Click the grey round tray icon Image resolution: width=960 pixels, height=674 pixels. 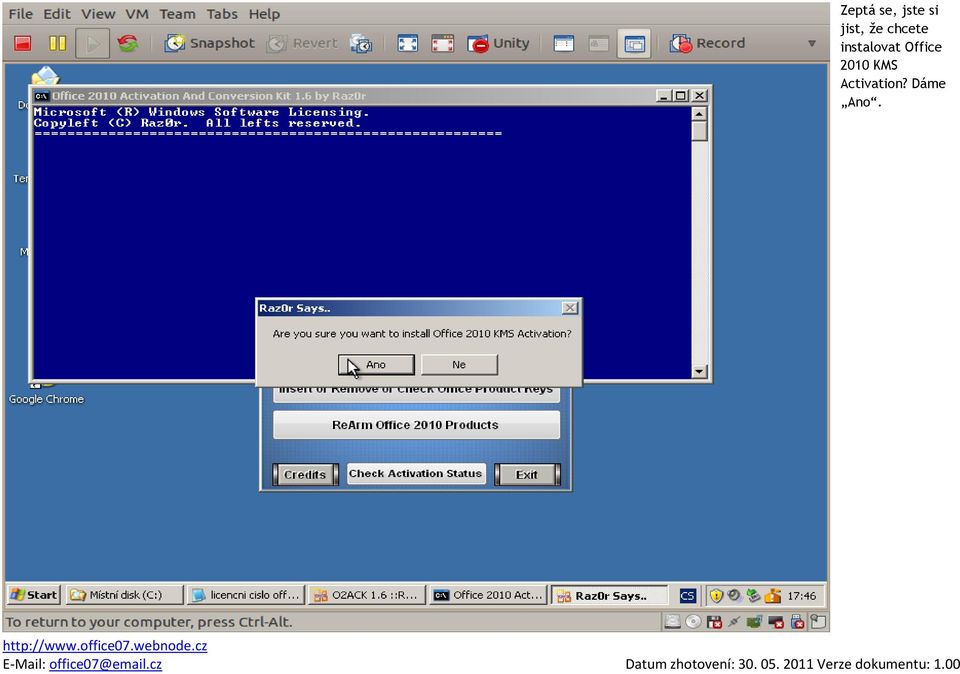coord(734,594)
